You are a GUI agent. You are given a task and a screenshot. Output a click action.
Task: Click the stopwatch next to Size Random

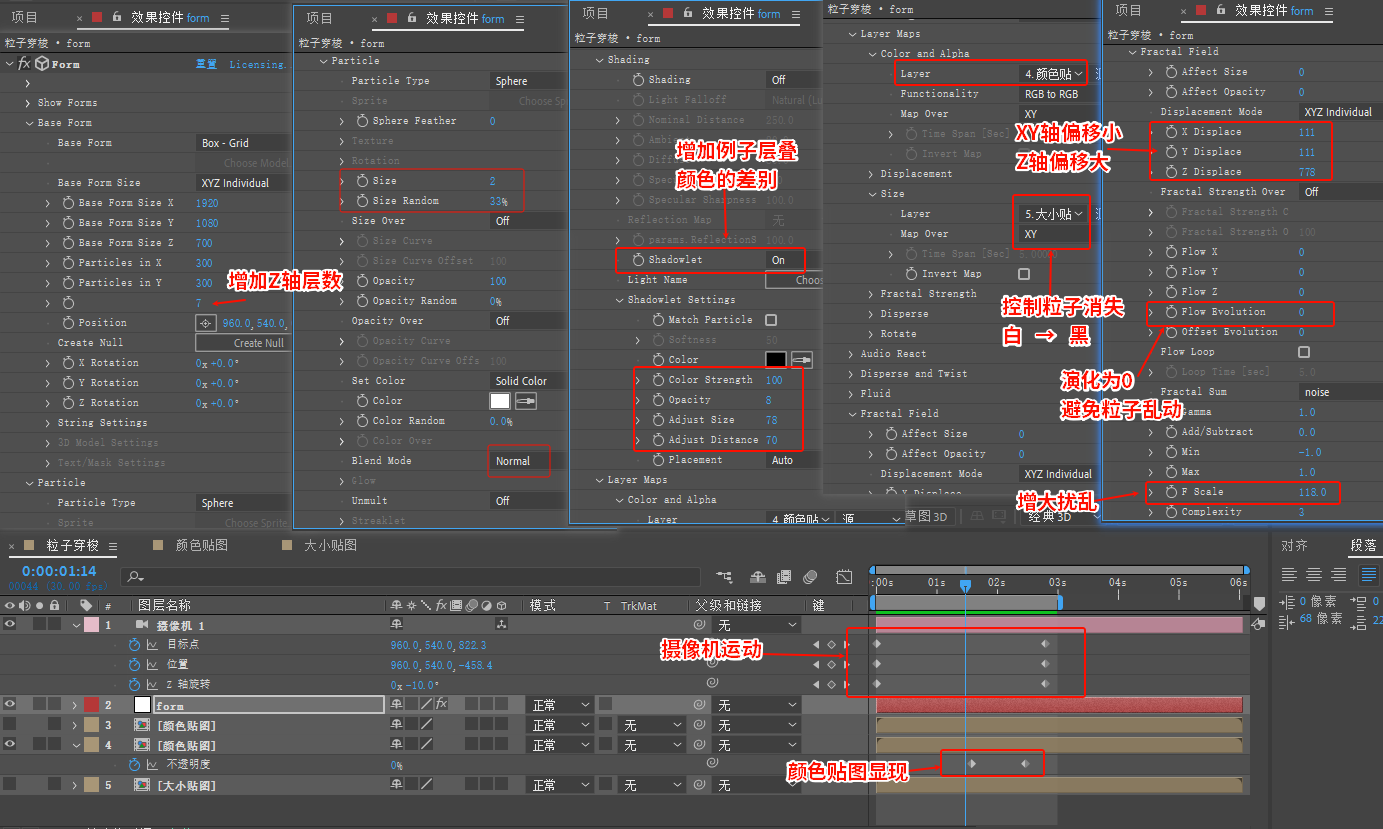(362, 201)
